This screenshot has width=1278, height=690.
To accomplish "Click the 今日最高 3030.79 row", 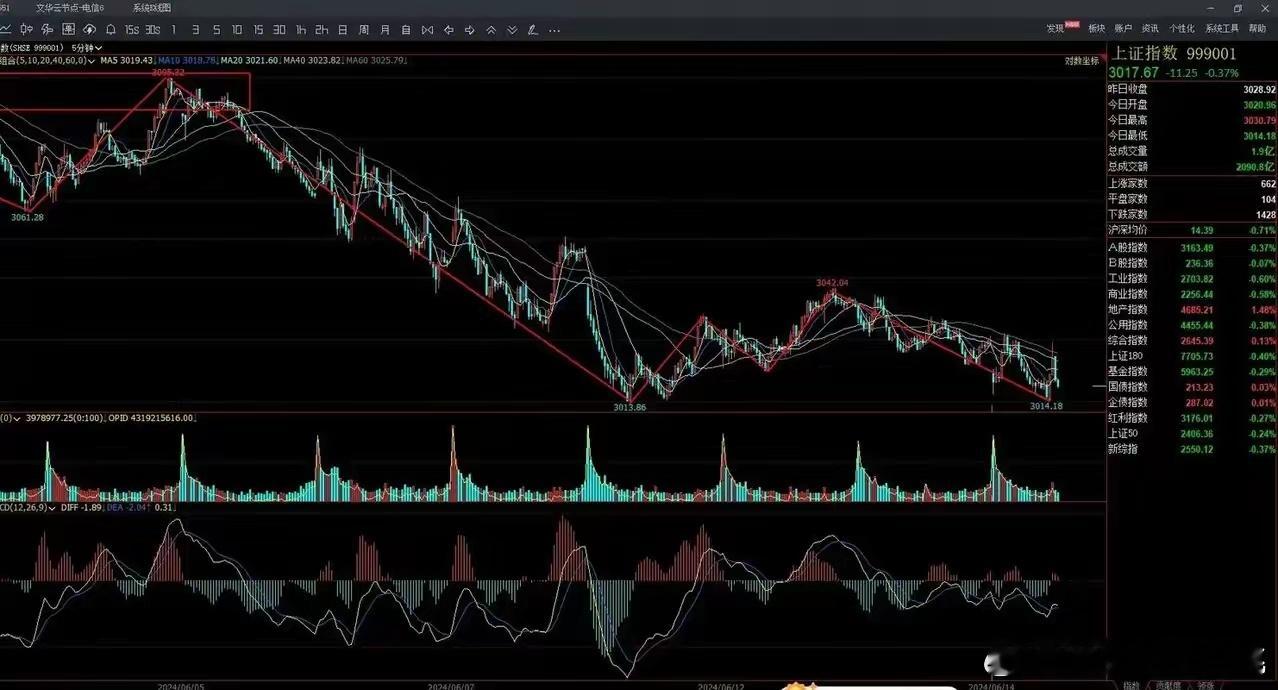I will (x=1192, y=120).
